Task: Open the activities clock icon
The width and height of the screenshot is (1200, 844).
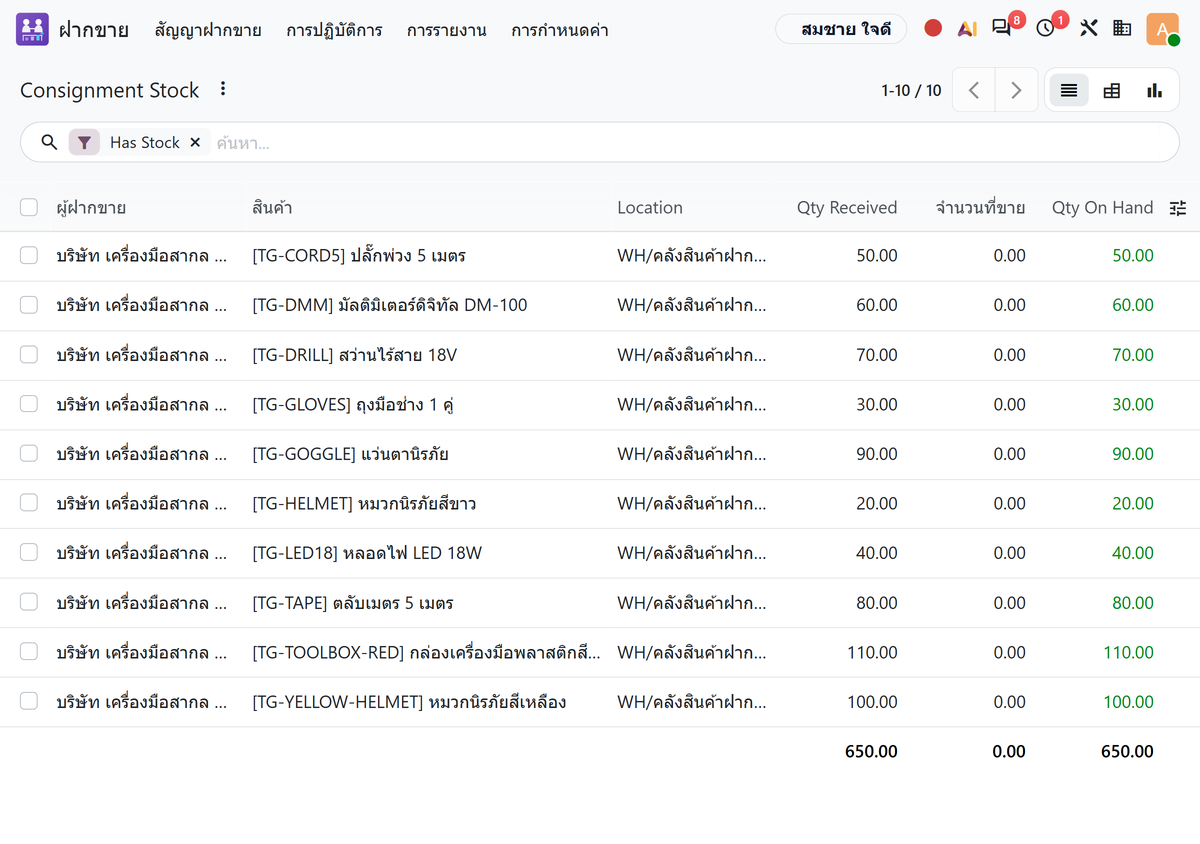Action: pos(1046,29)
